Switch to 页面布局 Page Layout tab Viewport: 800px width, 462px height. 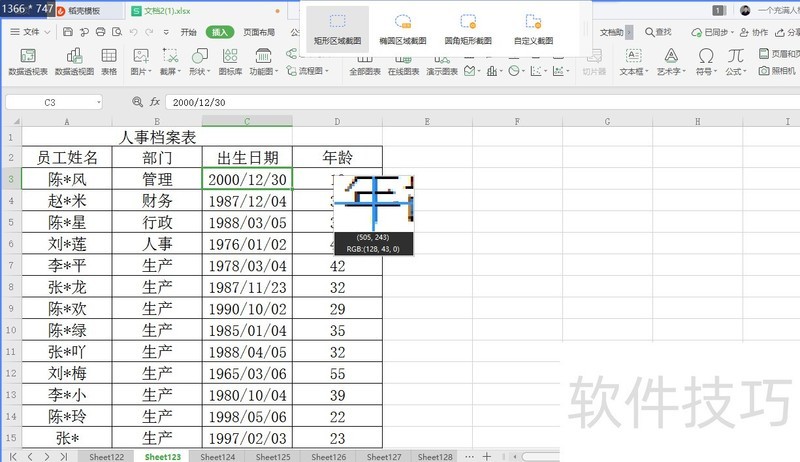[x=259, y=32]
